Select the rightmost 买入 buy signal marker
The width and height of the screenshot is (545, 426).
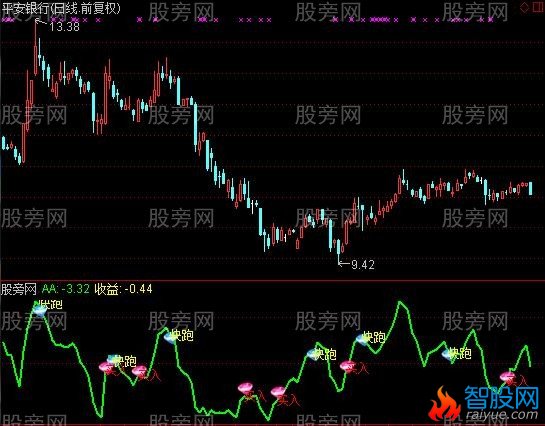pos(507,377)
